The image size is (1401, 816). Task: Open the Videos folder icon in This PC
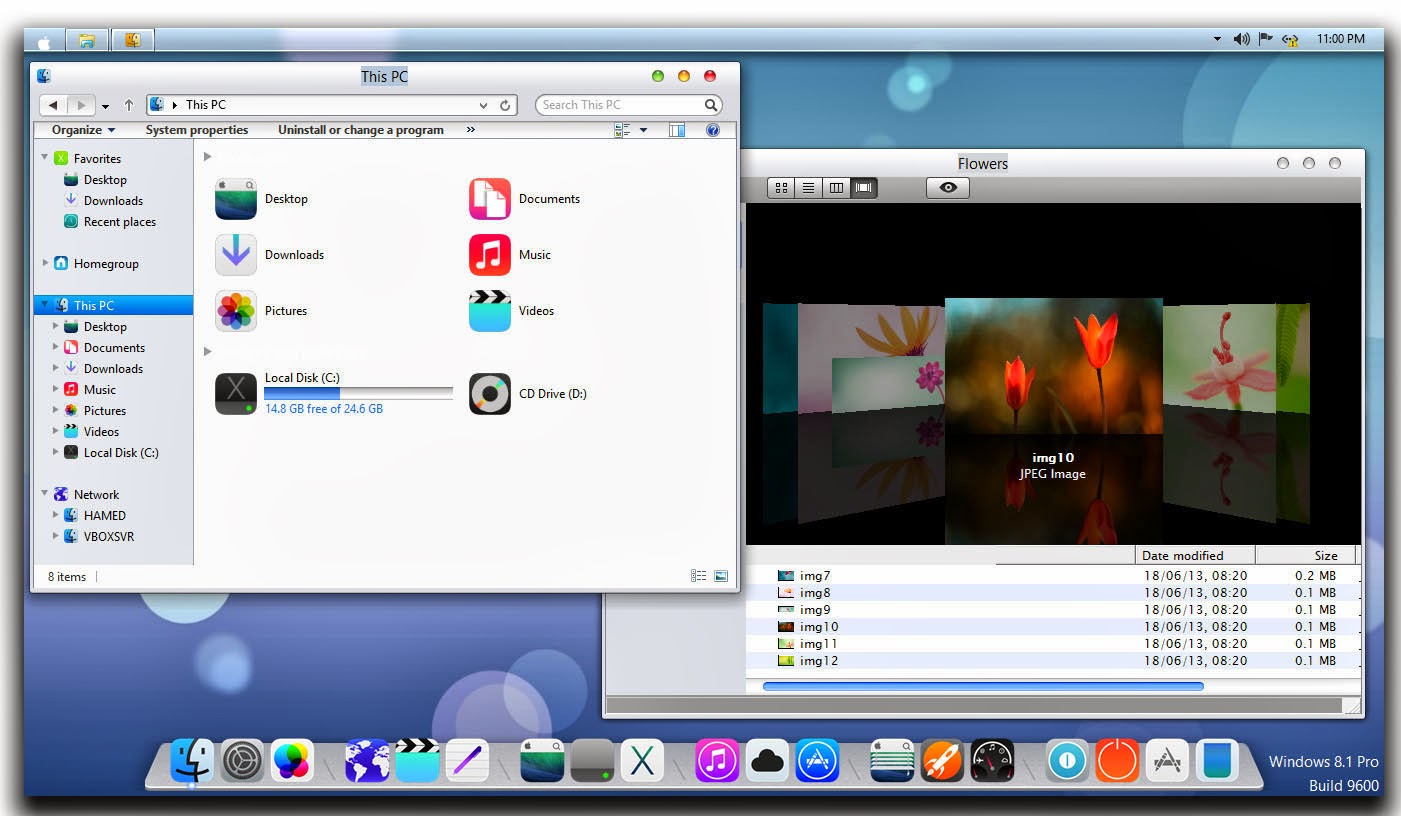point(490,311)
